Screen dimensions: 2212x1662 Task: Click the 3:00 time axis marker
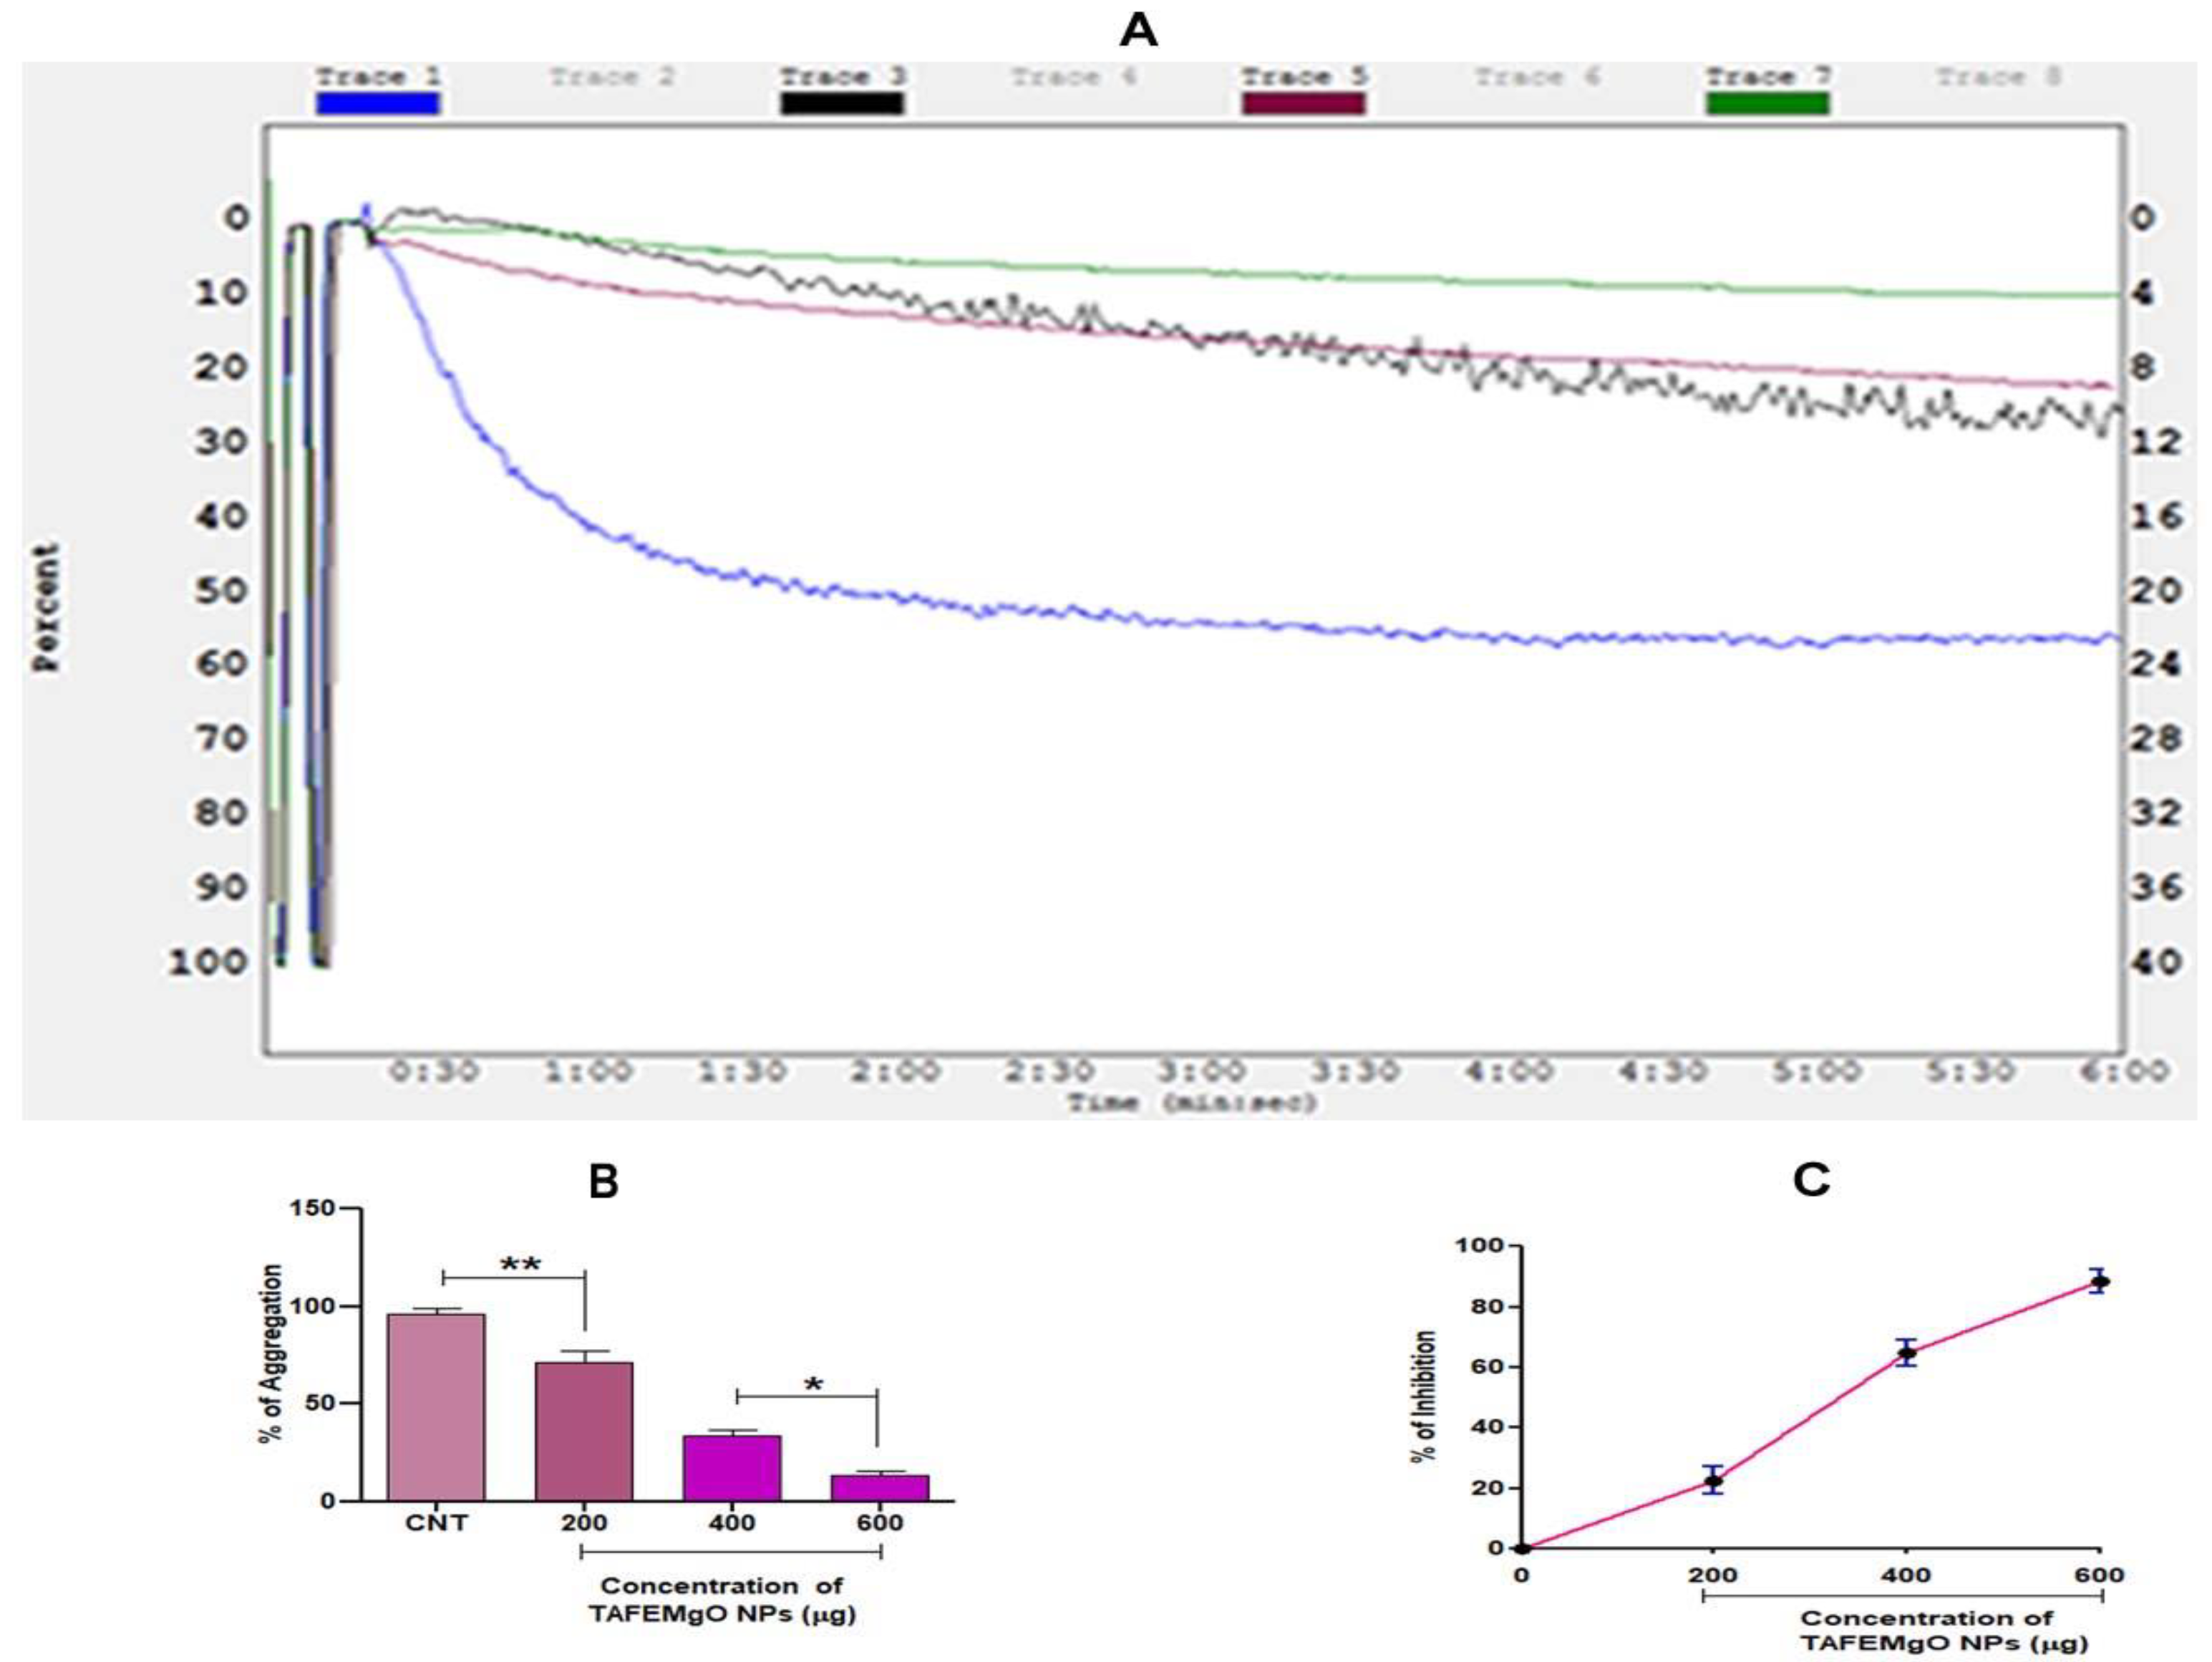(1203, 1072)
